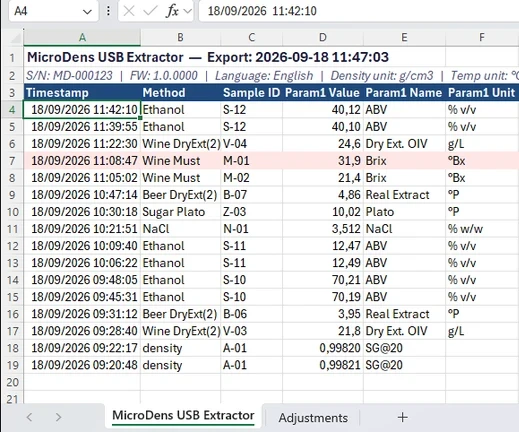Select the Param1 Value header cell
519x432 pixels.
(x=323, y=93)
